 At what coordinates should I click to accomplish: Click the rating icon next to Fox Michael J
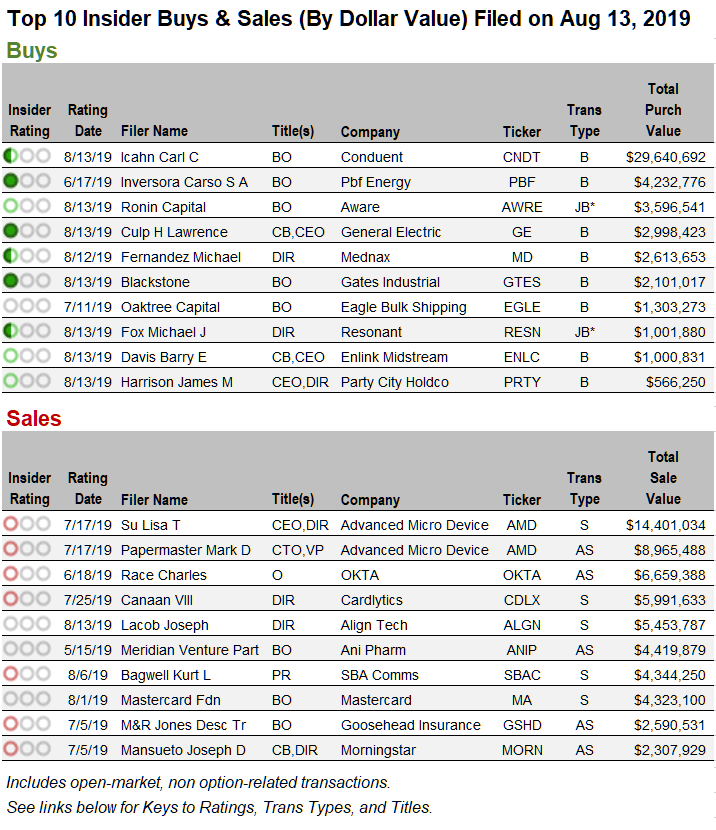27,332
